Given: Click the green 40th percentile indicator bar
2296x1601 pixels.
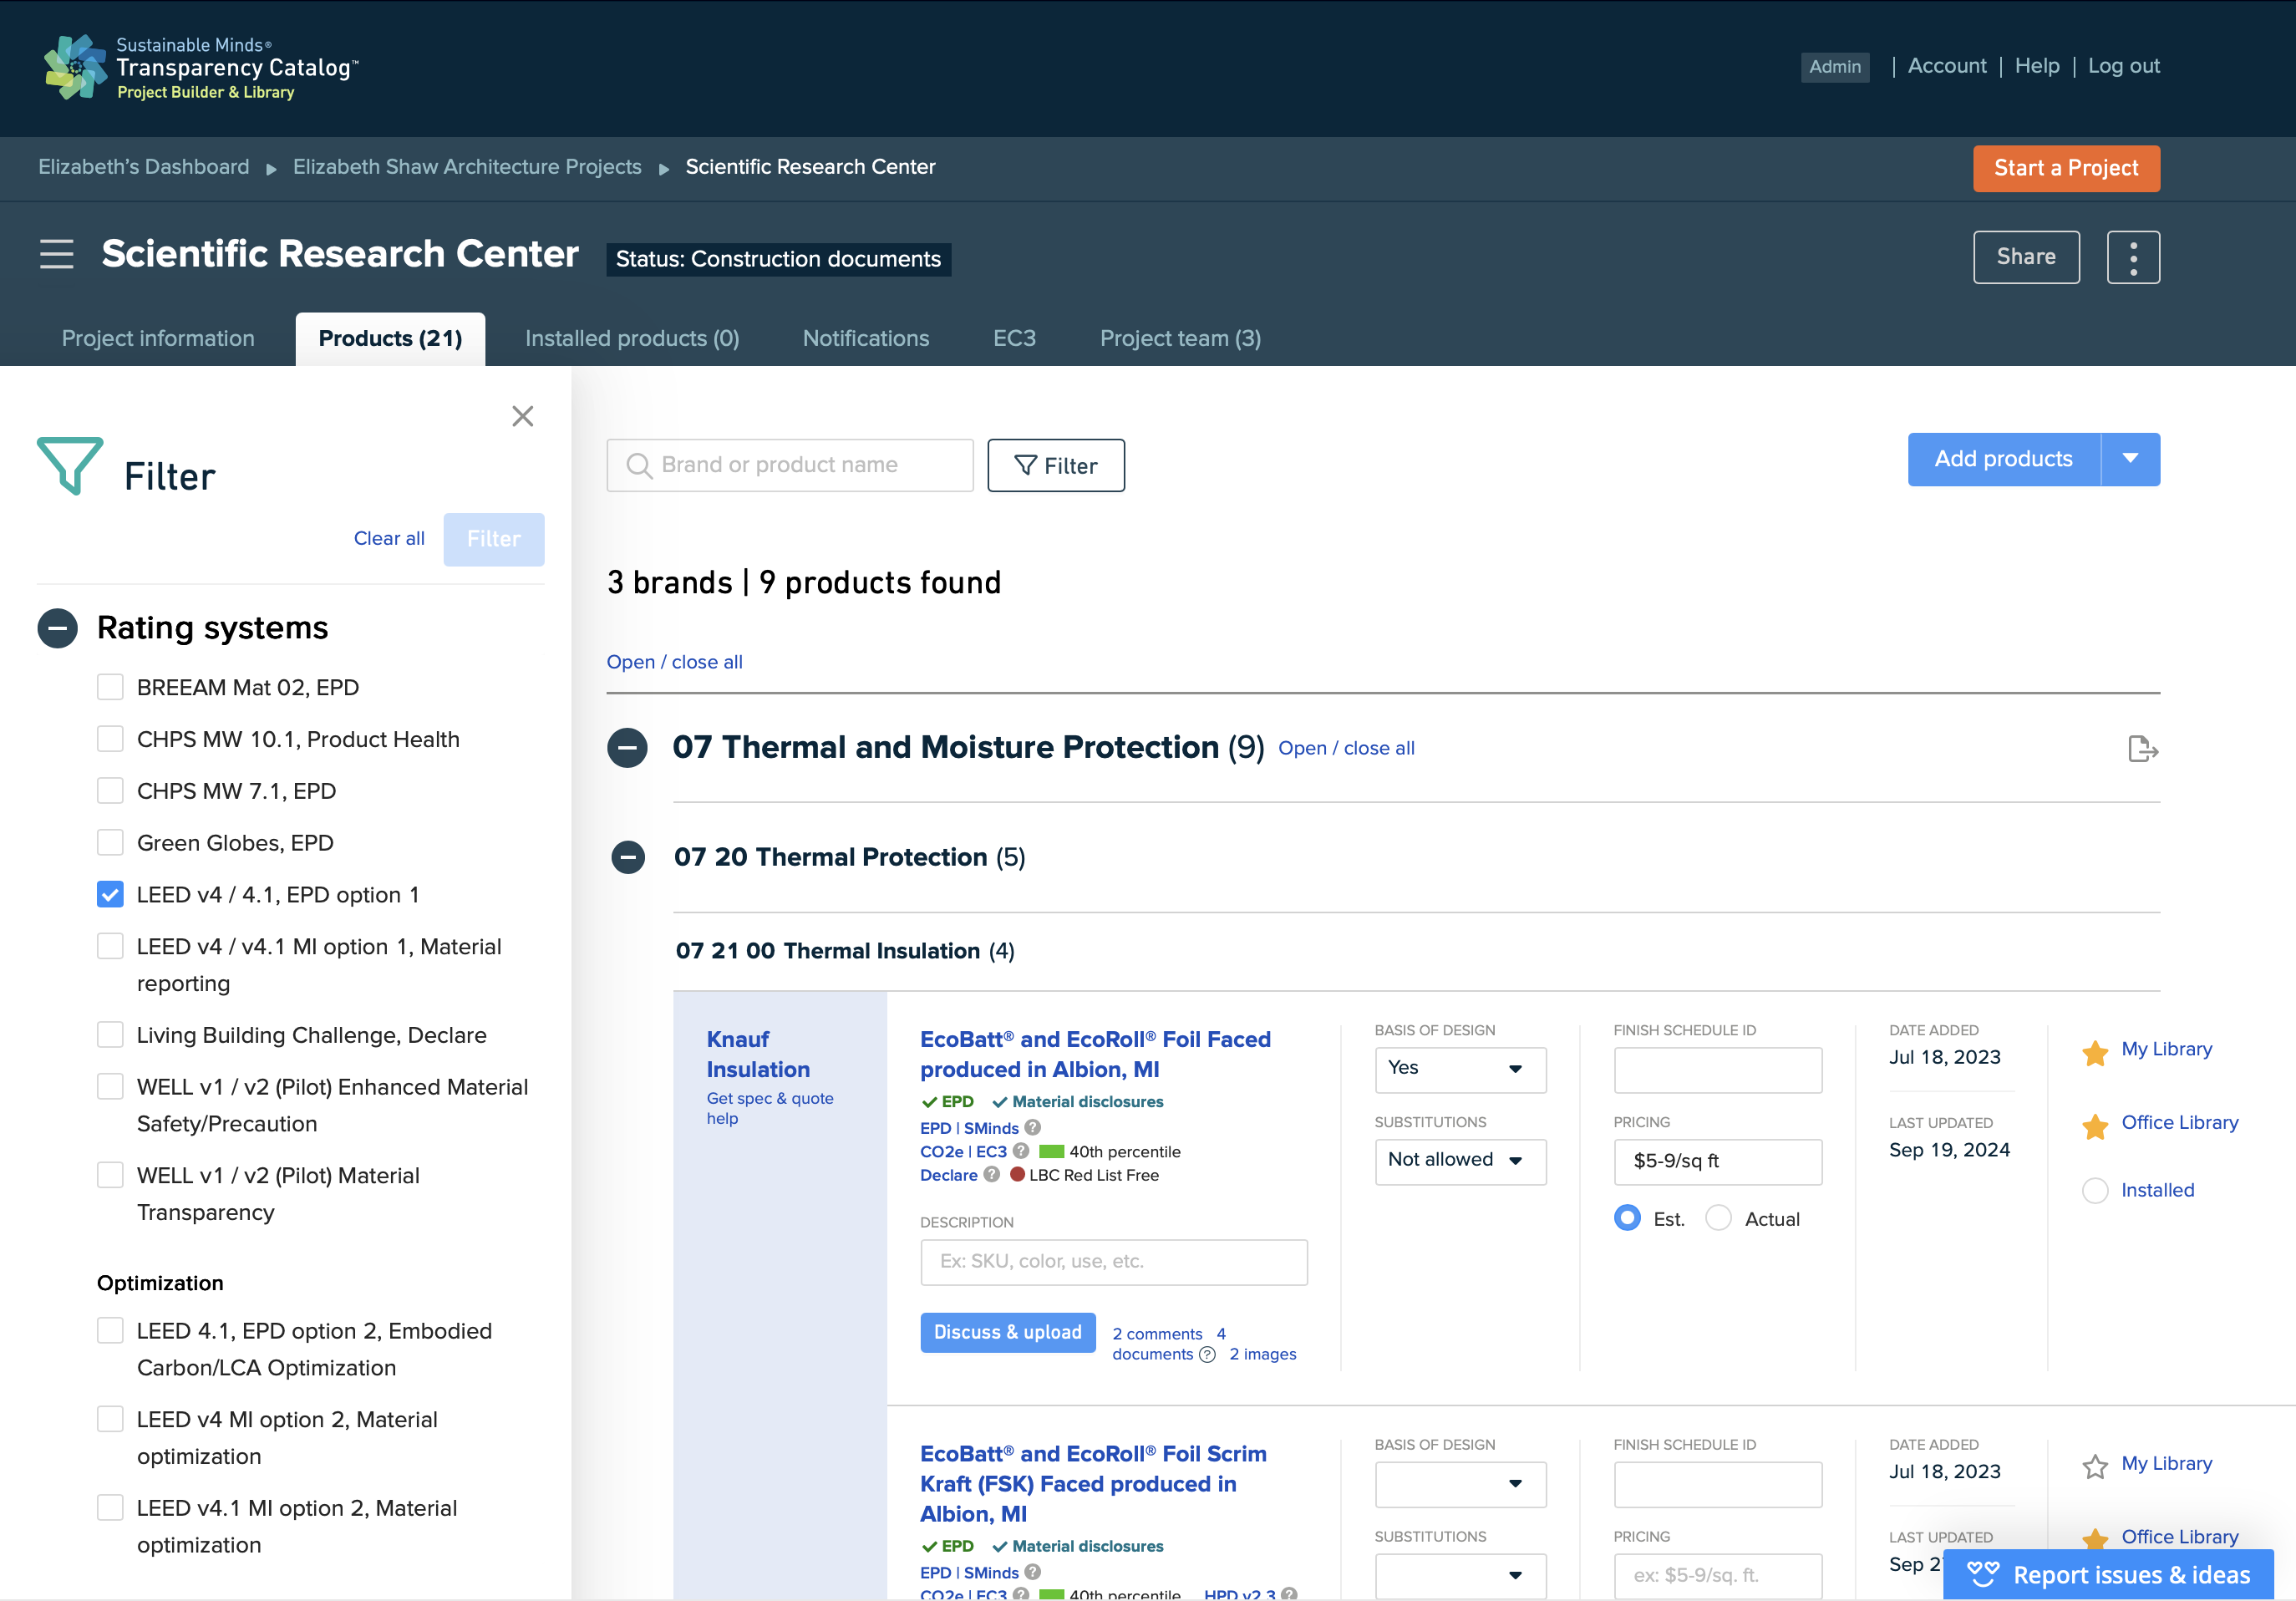Looking at the screenshot, I should pyautogui.click(x=1051, y=1151).
